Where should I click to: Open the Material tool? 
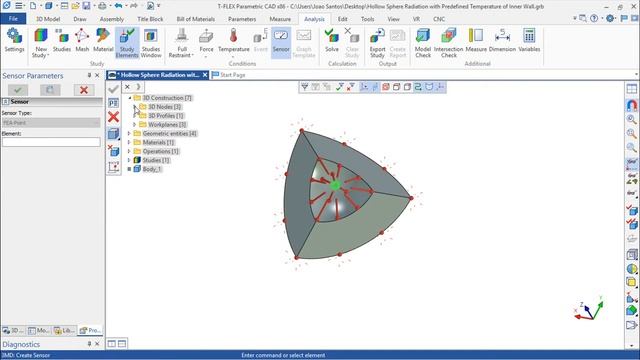(x=103, y=41)
